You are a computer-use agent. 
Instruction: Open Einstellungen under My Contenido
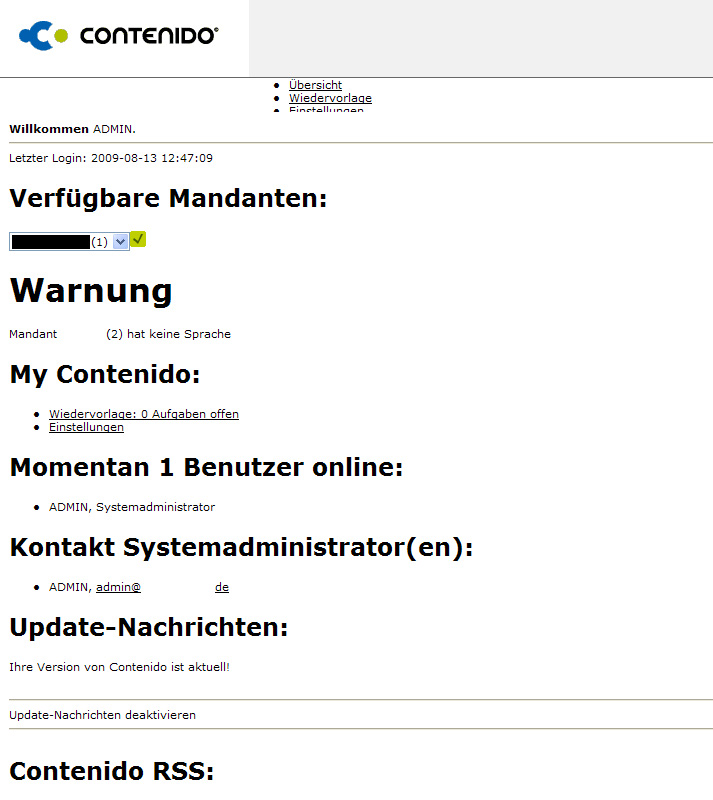pos(86,427)
